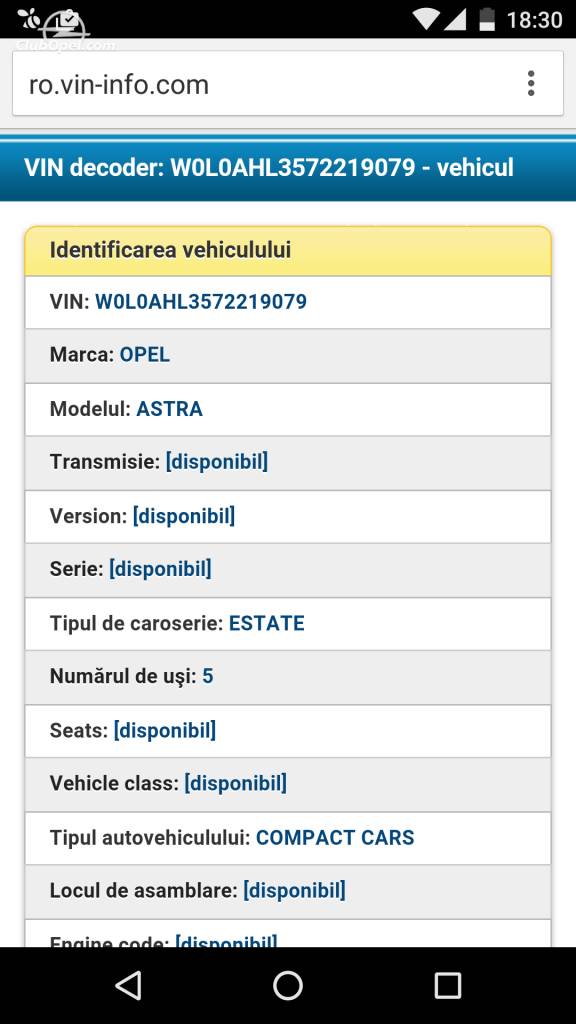Viewport: 576px width, 1024px height.
Task: Open the ASTRA model link
Action: tap(169, 409)
